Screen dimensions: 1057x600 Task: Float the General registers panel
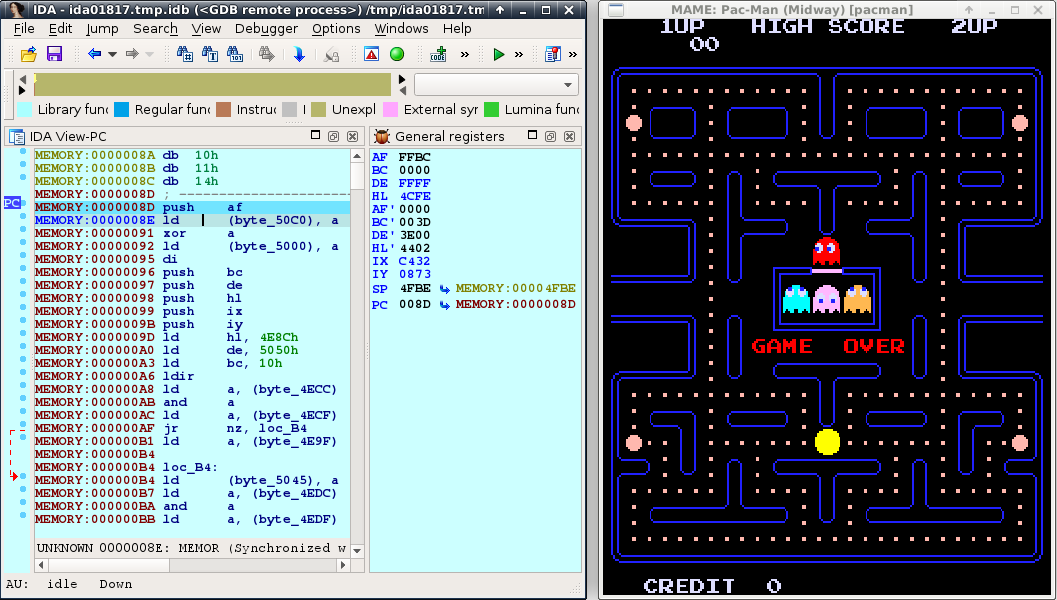tap(551, 136)
